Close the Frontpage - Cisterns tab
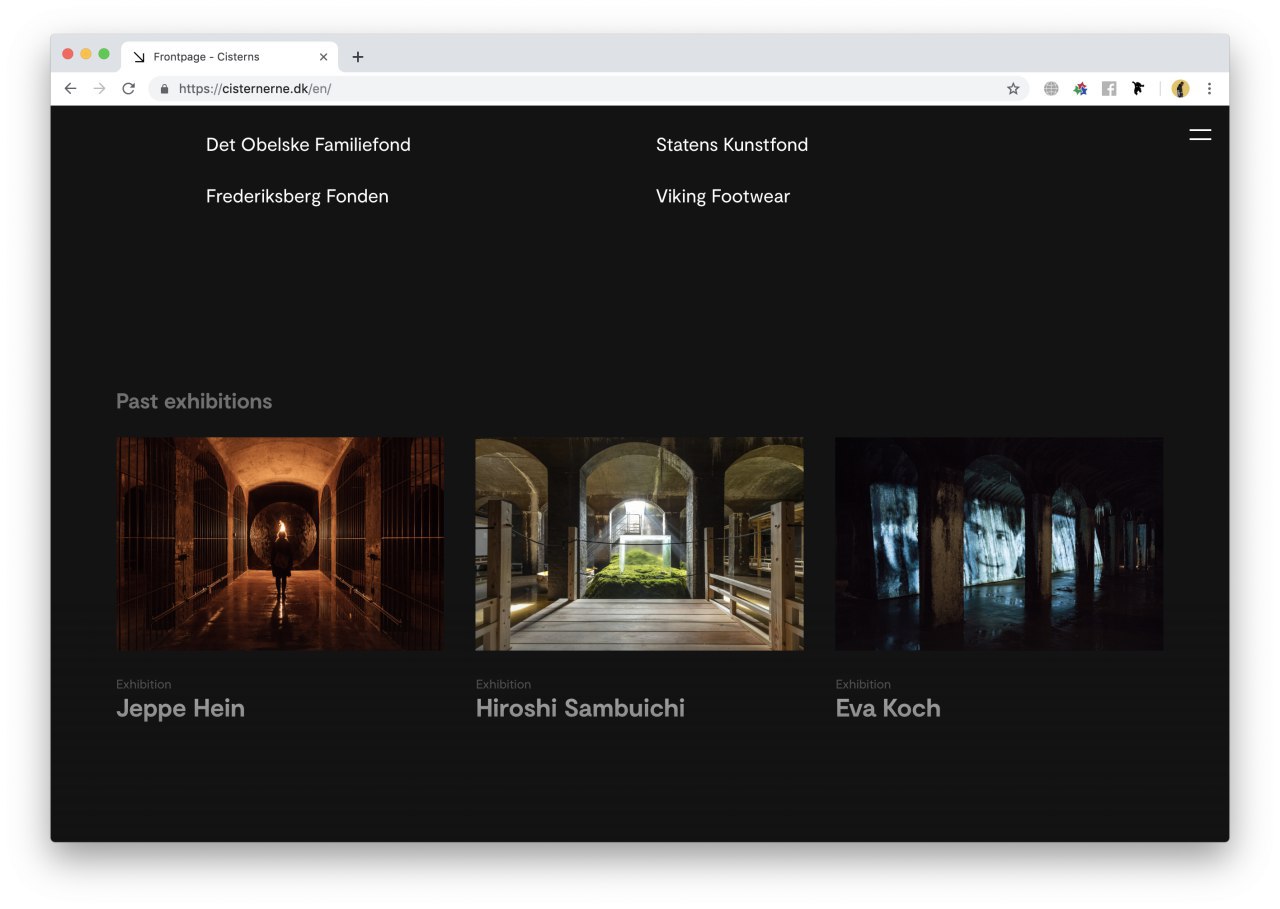 (323, 57)
